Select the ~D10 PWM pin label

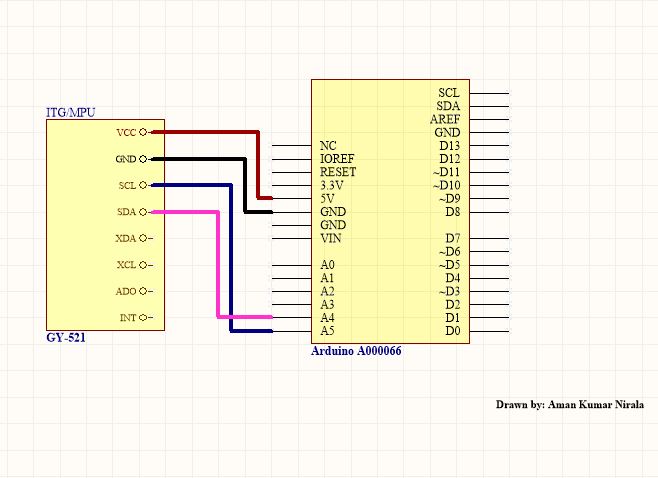446,185
